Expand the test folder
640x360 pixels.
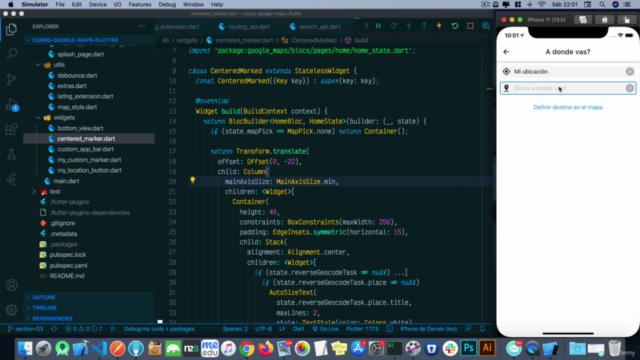tap(34, 191)
